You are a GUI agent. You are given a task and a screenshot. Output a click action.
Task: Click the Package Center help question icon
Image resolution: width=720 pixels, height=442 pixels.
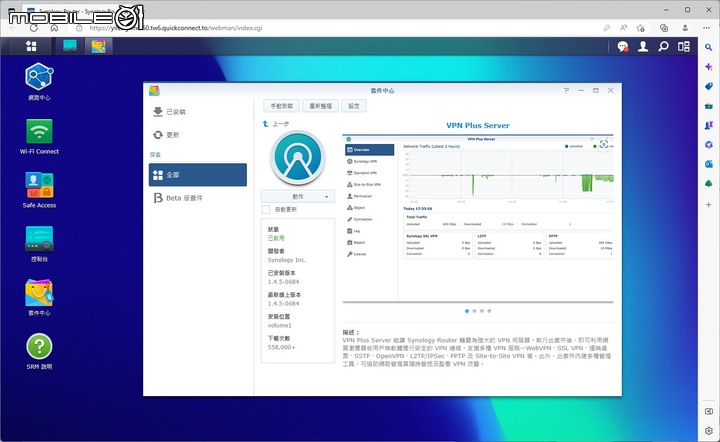pos(566,90)
